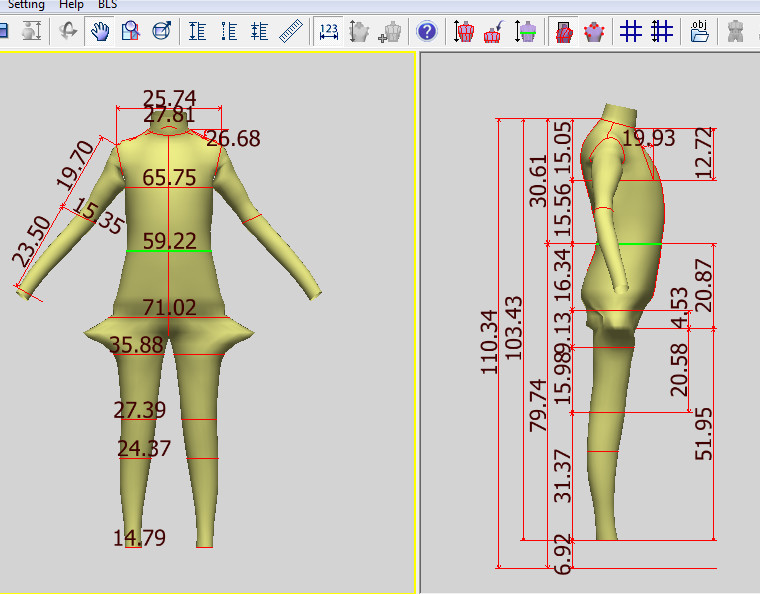The width and height of the screenshot is (760, 594).
Task: Open the BLS menu
Action: (x=107, y=5)
